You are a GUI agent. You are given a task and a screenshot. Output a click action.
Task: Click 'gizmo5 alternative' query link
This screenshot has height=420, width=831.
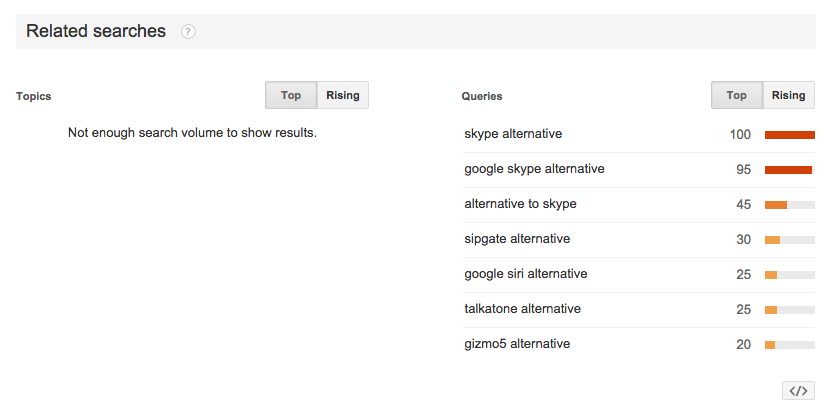tap(517, 344)
